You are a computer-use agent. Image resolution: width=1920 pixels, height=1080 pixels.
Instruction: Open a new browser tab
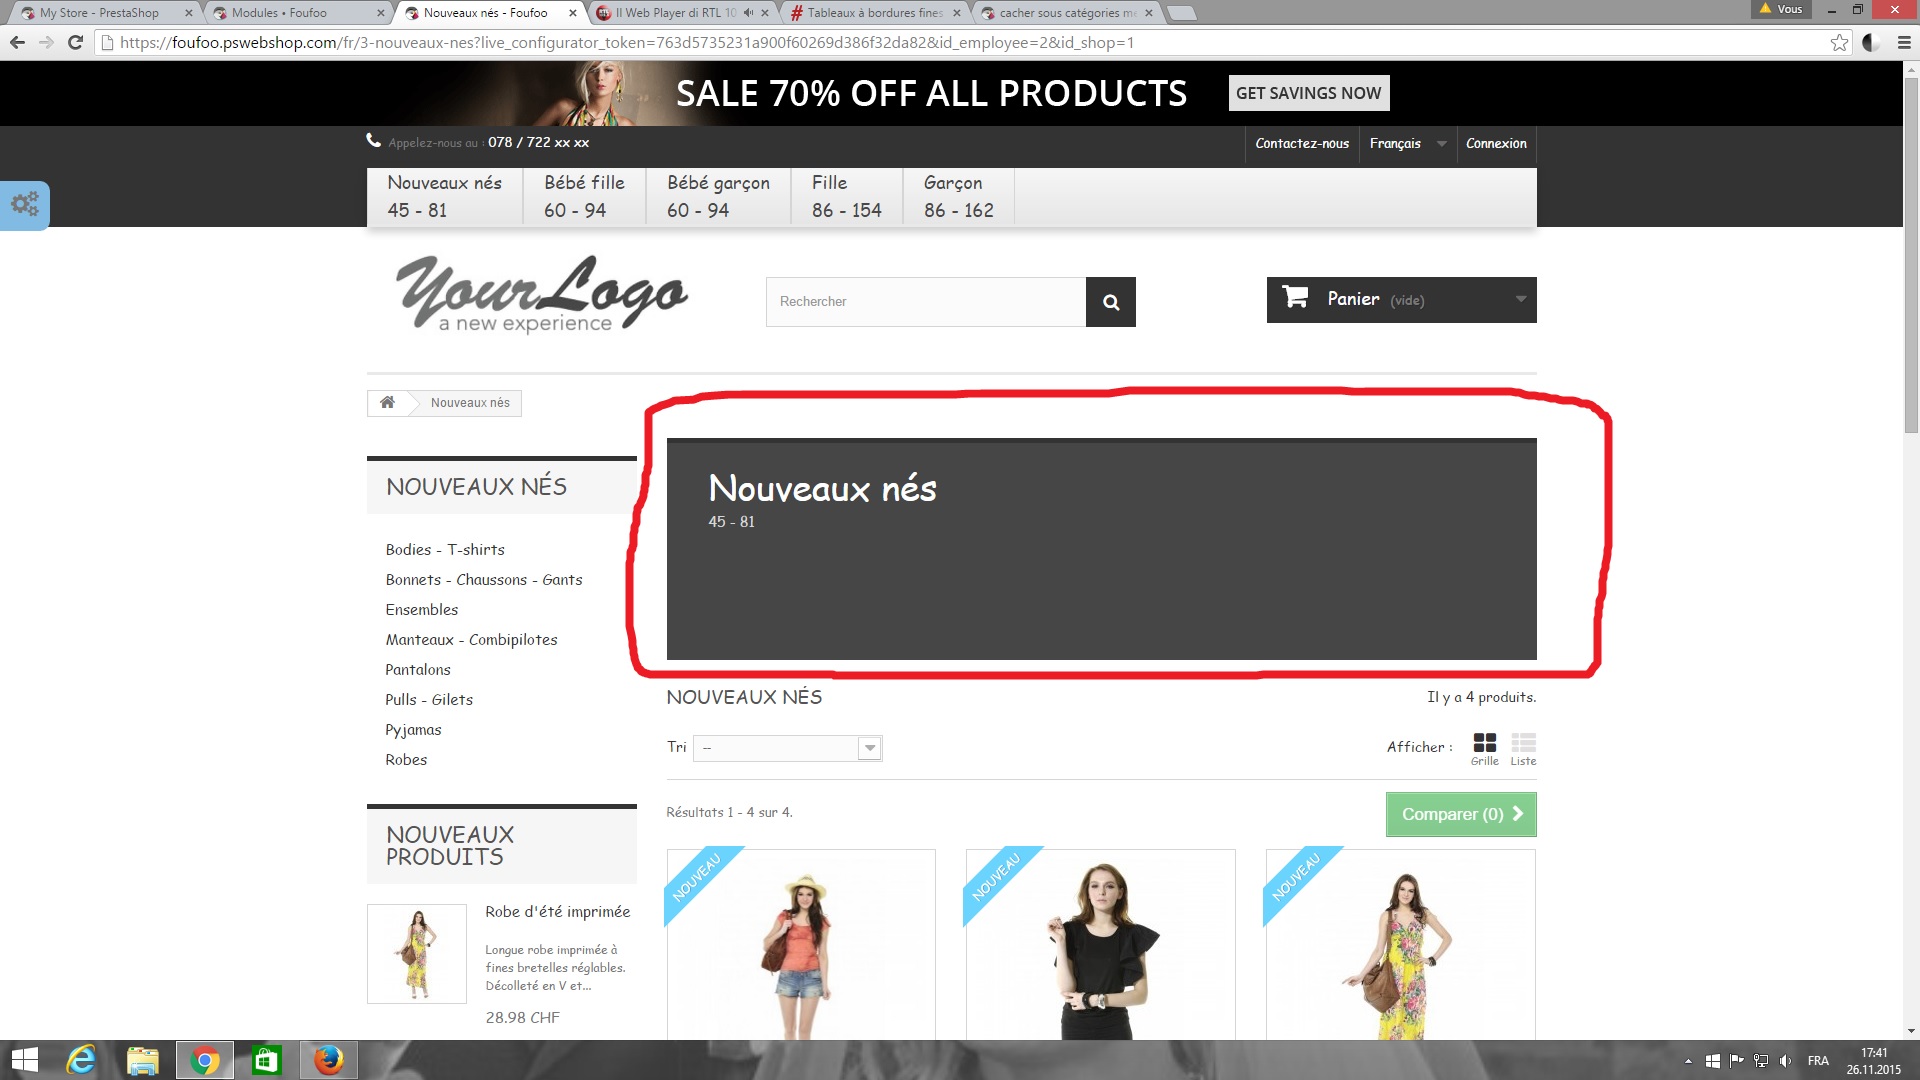pos(1182,13)
